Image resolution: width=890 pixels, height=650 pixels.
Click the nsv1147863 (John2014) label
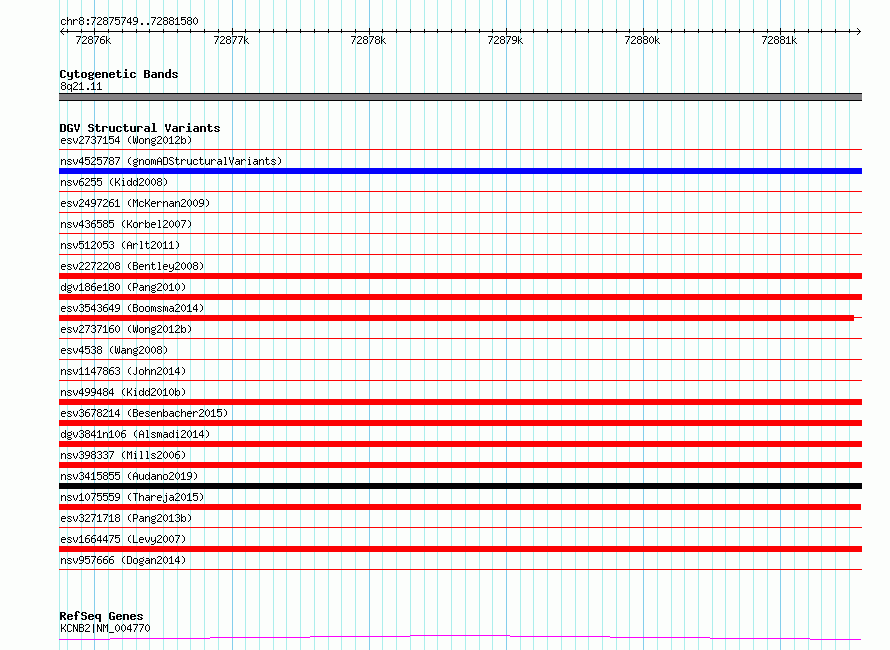[x=123, y=371]
